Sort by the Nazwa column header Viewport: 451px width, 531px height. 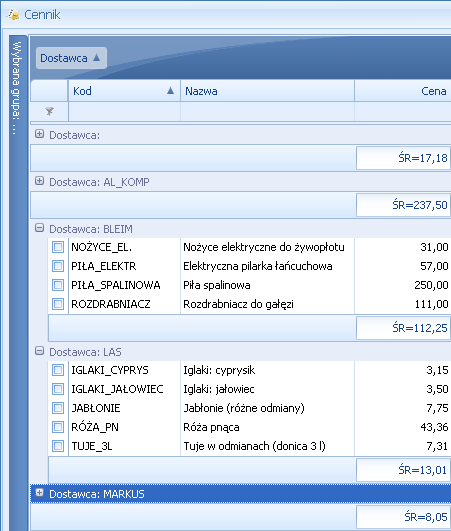point(267,91)
